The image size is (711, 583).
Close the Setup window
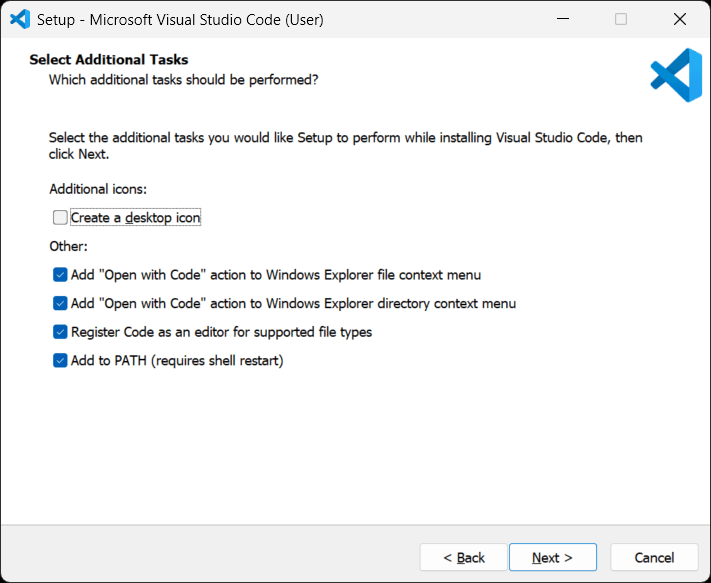click(680, 19)
